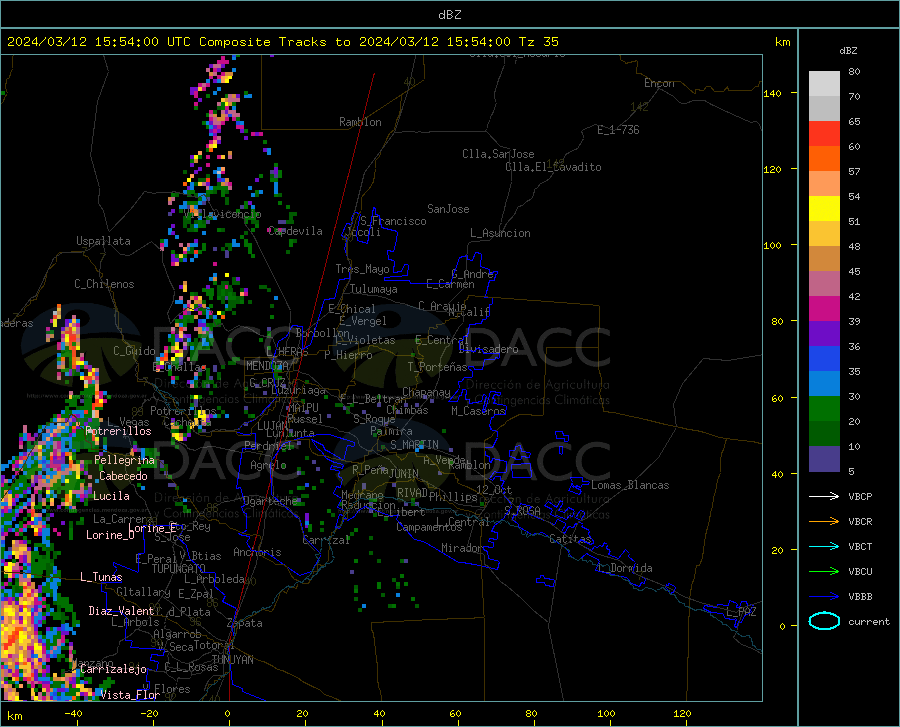Select the blue 35 dBZ color swatch
The height and width of the screenshot is (727, 900).
click(824, 359)
